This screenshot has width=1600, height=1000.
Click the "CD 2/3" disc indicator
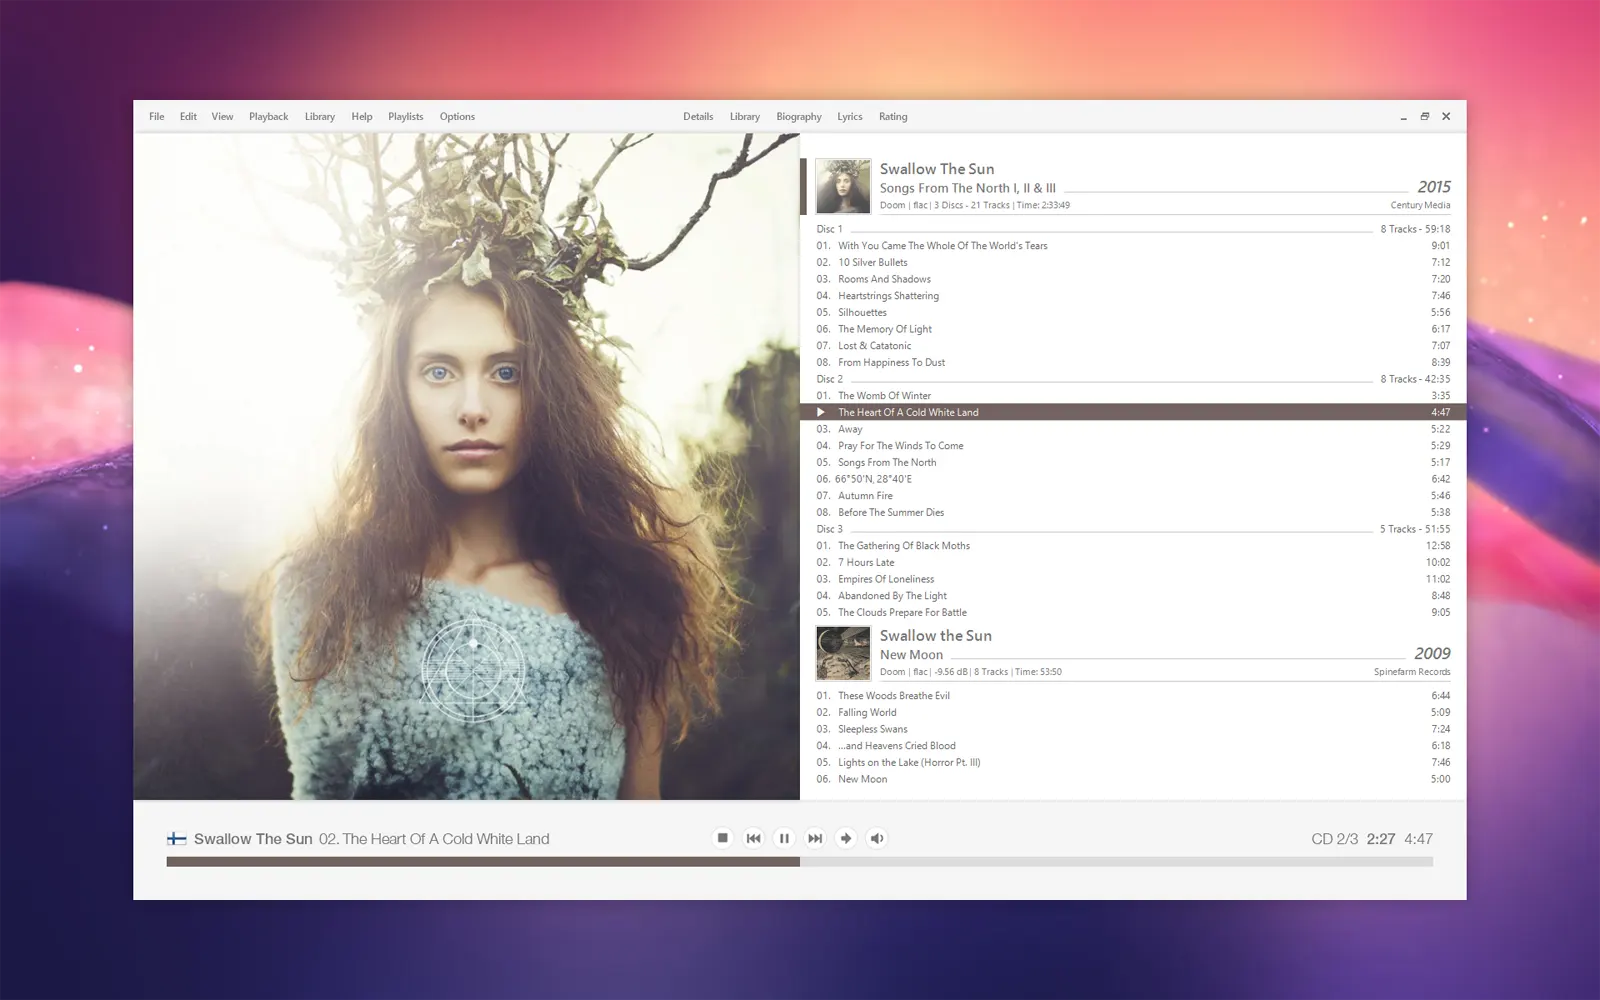(1334, 839)
